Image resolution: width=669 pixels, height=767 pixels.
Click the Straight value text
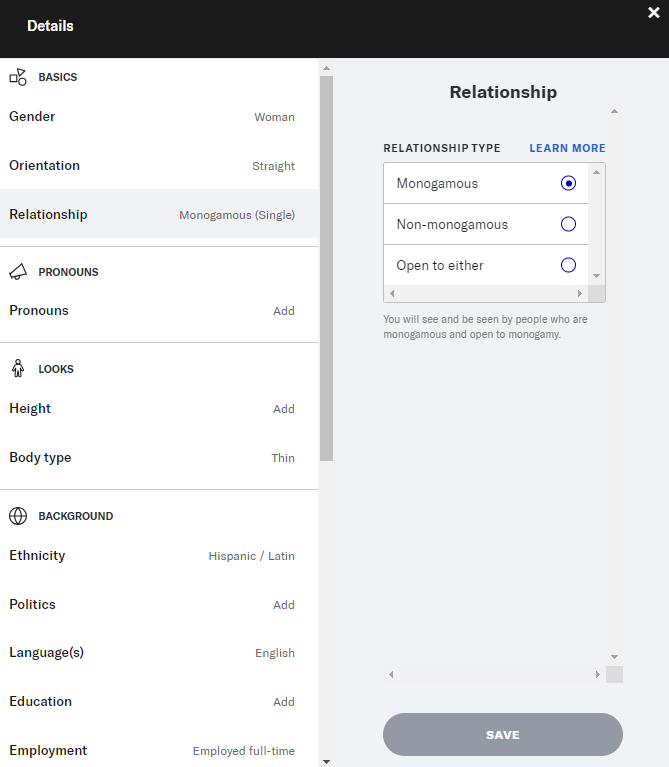point(273,166)
